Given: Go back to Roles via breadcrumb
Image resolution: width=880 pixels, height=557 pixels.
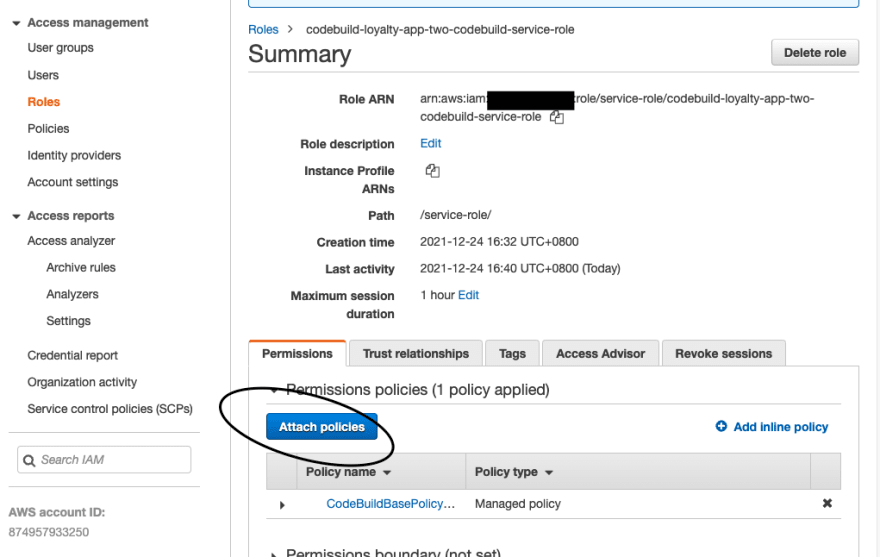Looking at the screenshot, I should (263, 29).
